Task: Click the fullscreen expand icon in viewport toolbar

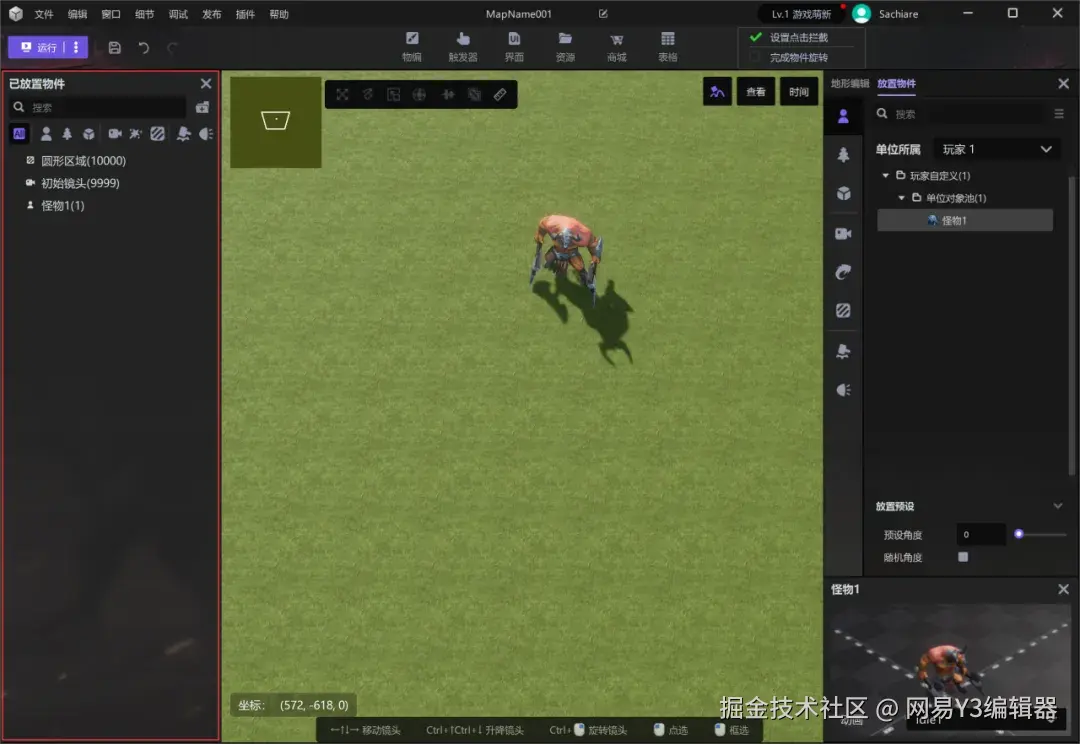Action: (x=342, y=94)
